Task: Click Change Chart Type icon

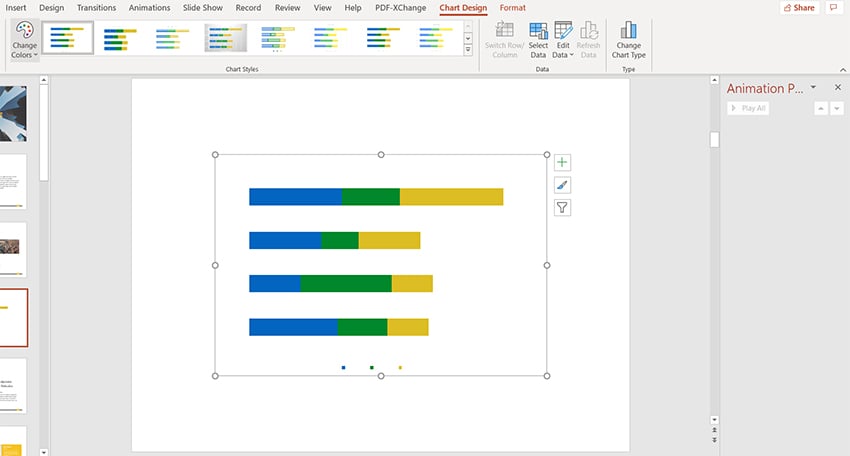Action: click(x=628, y=38)
